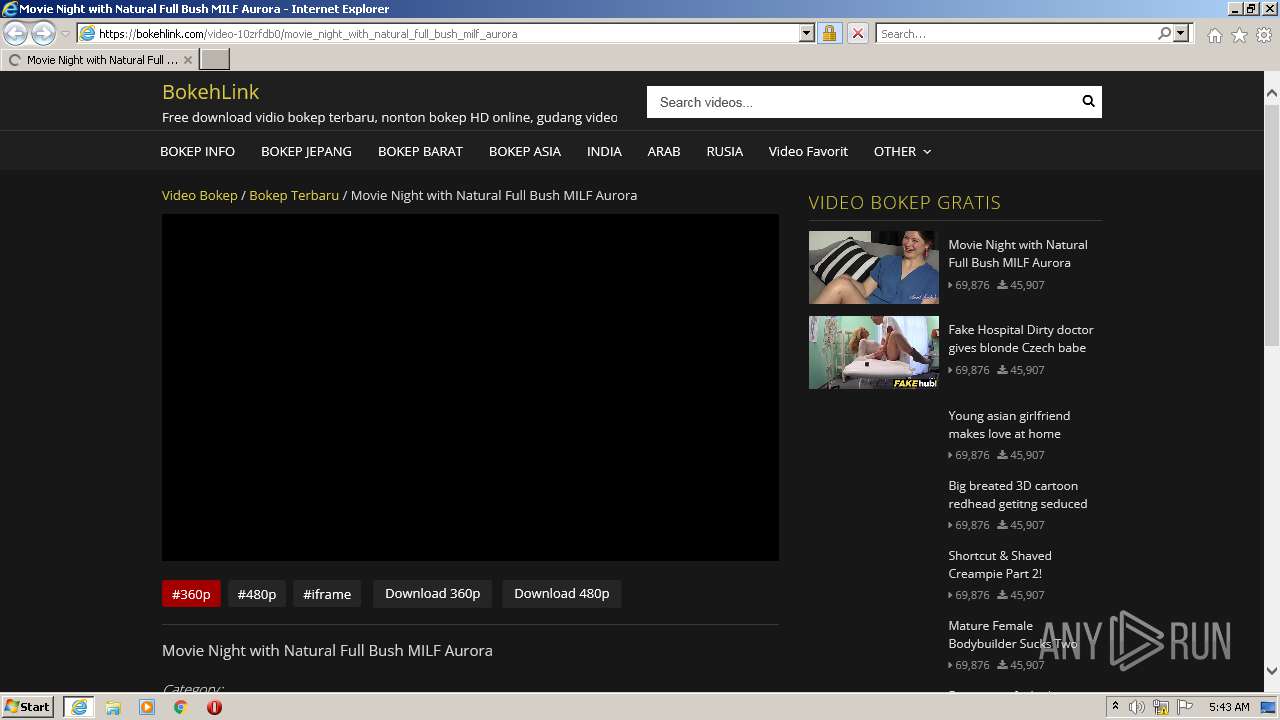Open the ARAB menu item
The image size is (1280, 720).
point(663,151)
